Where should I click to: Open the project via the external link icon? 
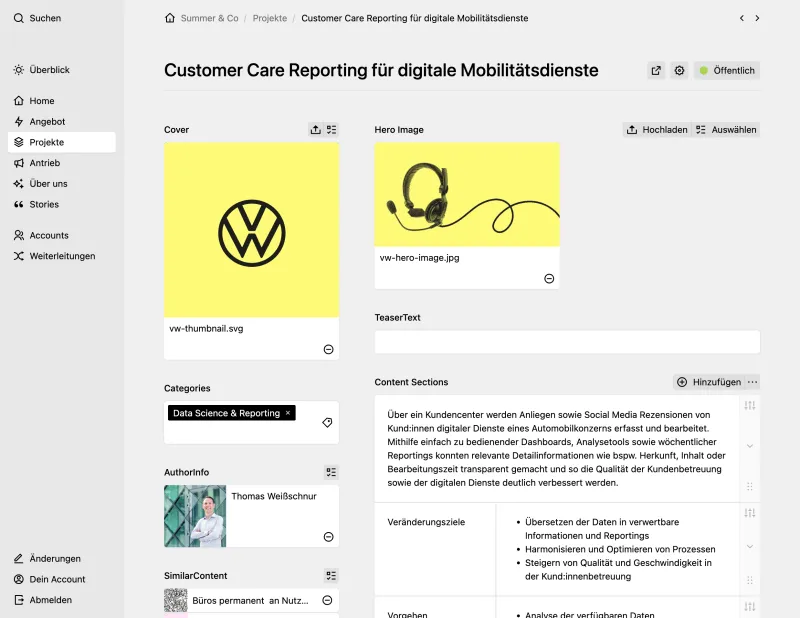pos(656,70)
